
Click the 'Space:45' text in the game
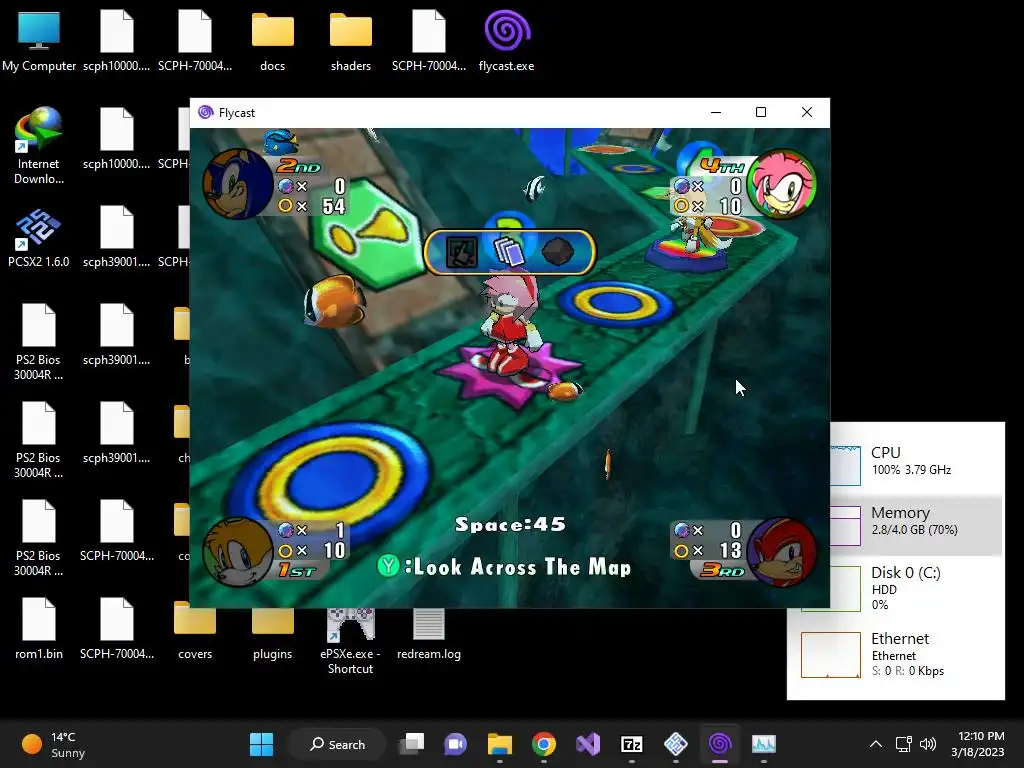510,524
